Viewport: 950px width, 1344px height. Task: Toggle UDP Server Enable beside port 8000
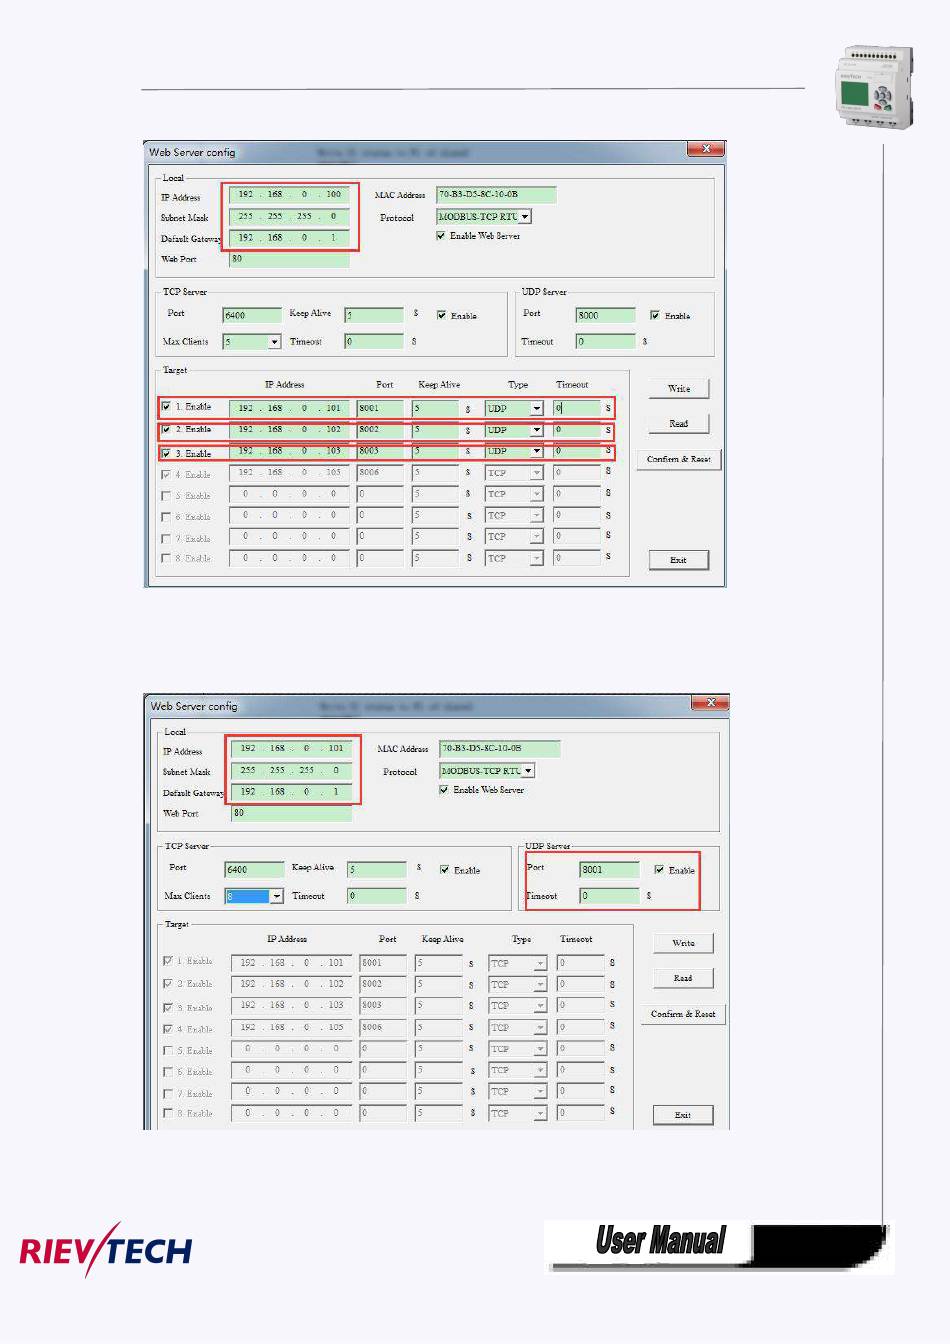(x=655, y=315)
